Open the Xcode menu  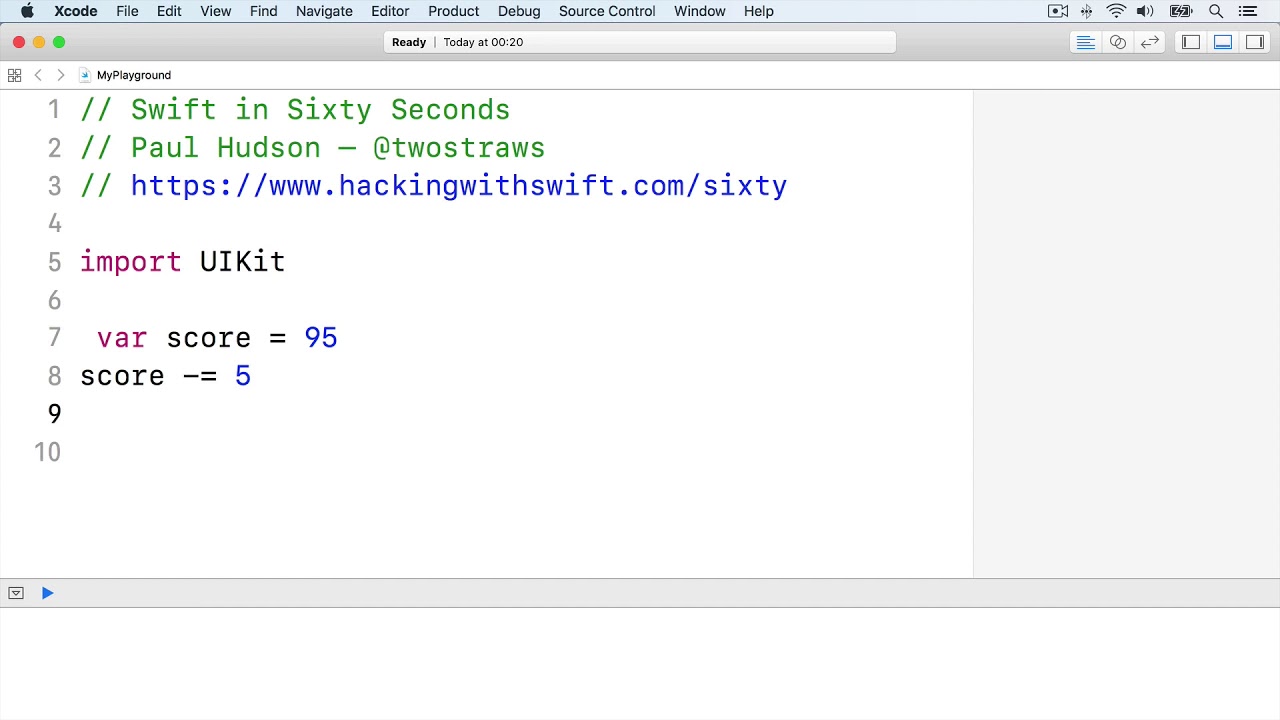point(76,11)
